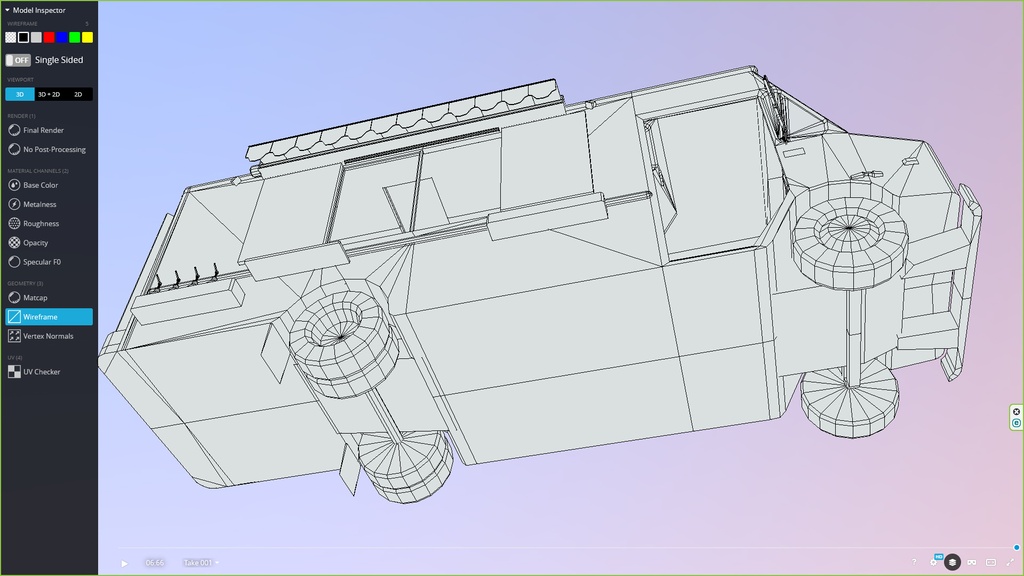The image size is (1024, 576).
Task: Enter fullscreen mode
Action: point(1010,563)
